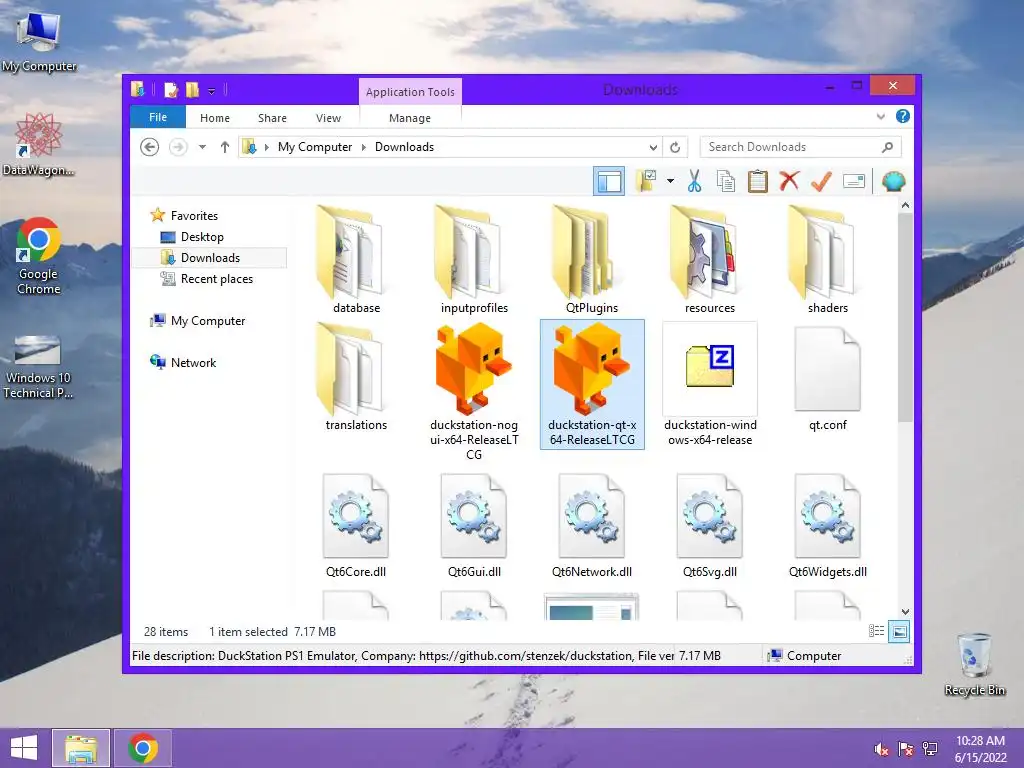The width and height of the screenshot is (1024, 768).
Task: Click the orange checkmark Properties icon
Action: pyautogui.click(x=821, y=181)
